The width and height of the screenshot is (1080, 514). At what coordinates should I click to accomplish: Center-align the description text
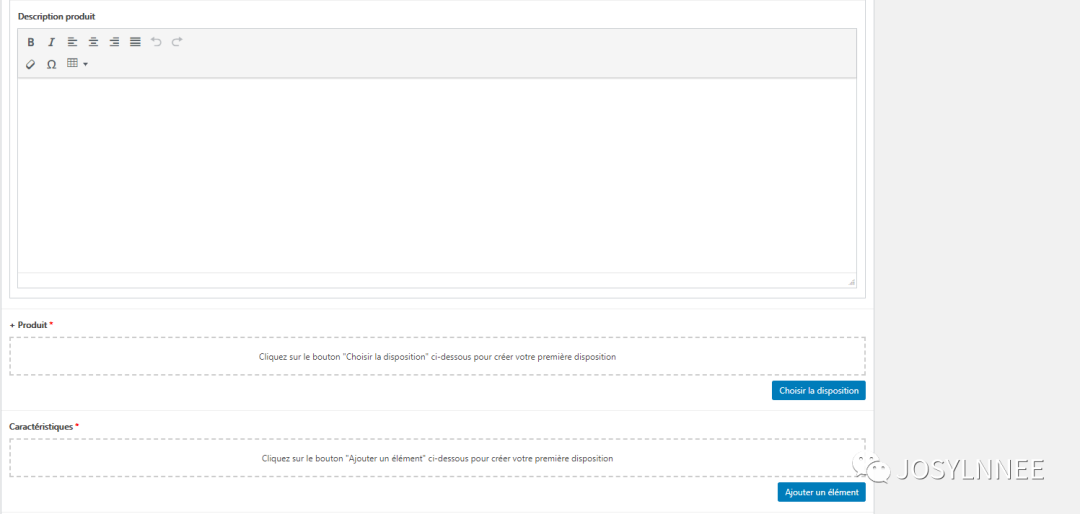(93, 42)
